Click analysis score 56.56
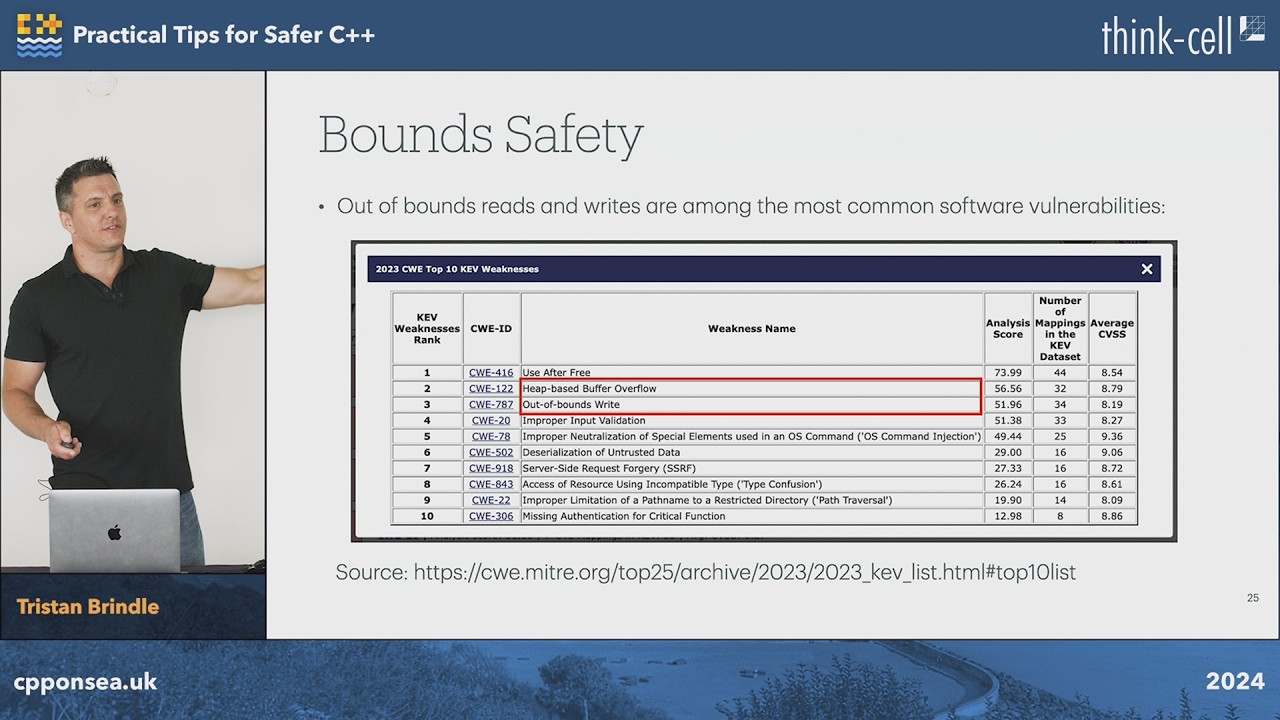The height and width of the screenshot is (720, 1280). click(x=1008, y=389)
